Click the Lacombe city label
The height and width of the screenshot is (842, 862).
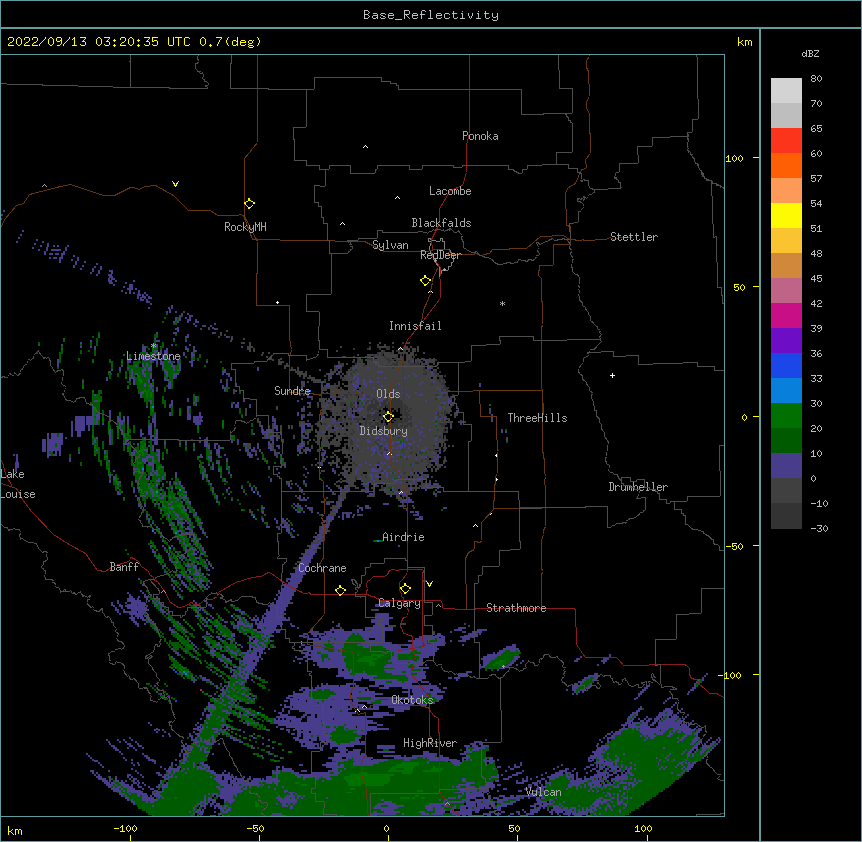tap(450, 191)
